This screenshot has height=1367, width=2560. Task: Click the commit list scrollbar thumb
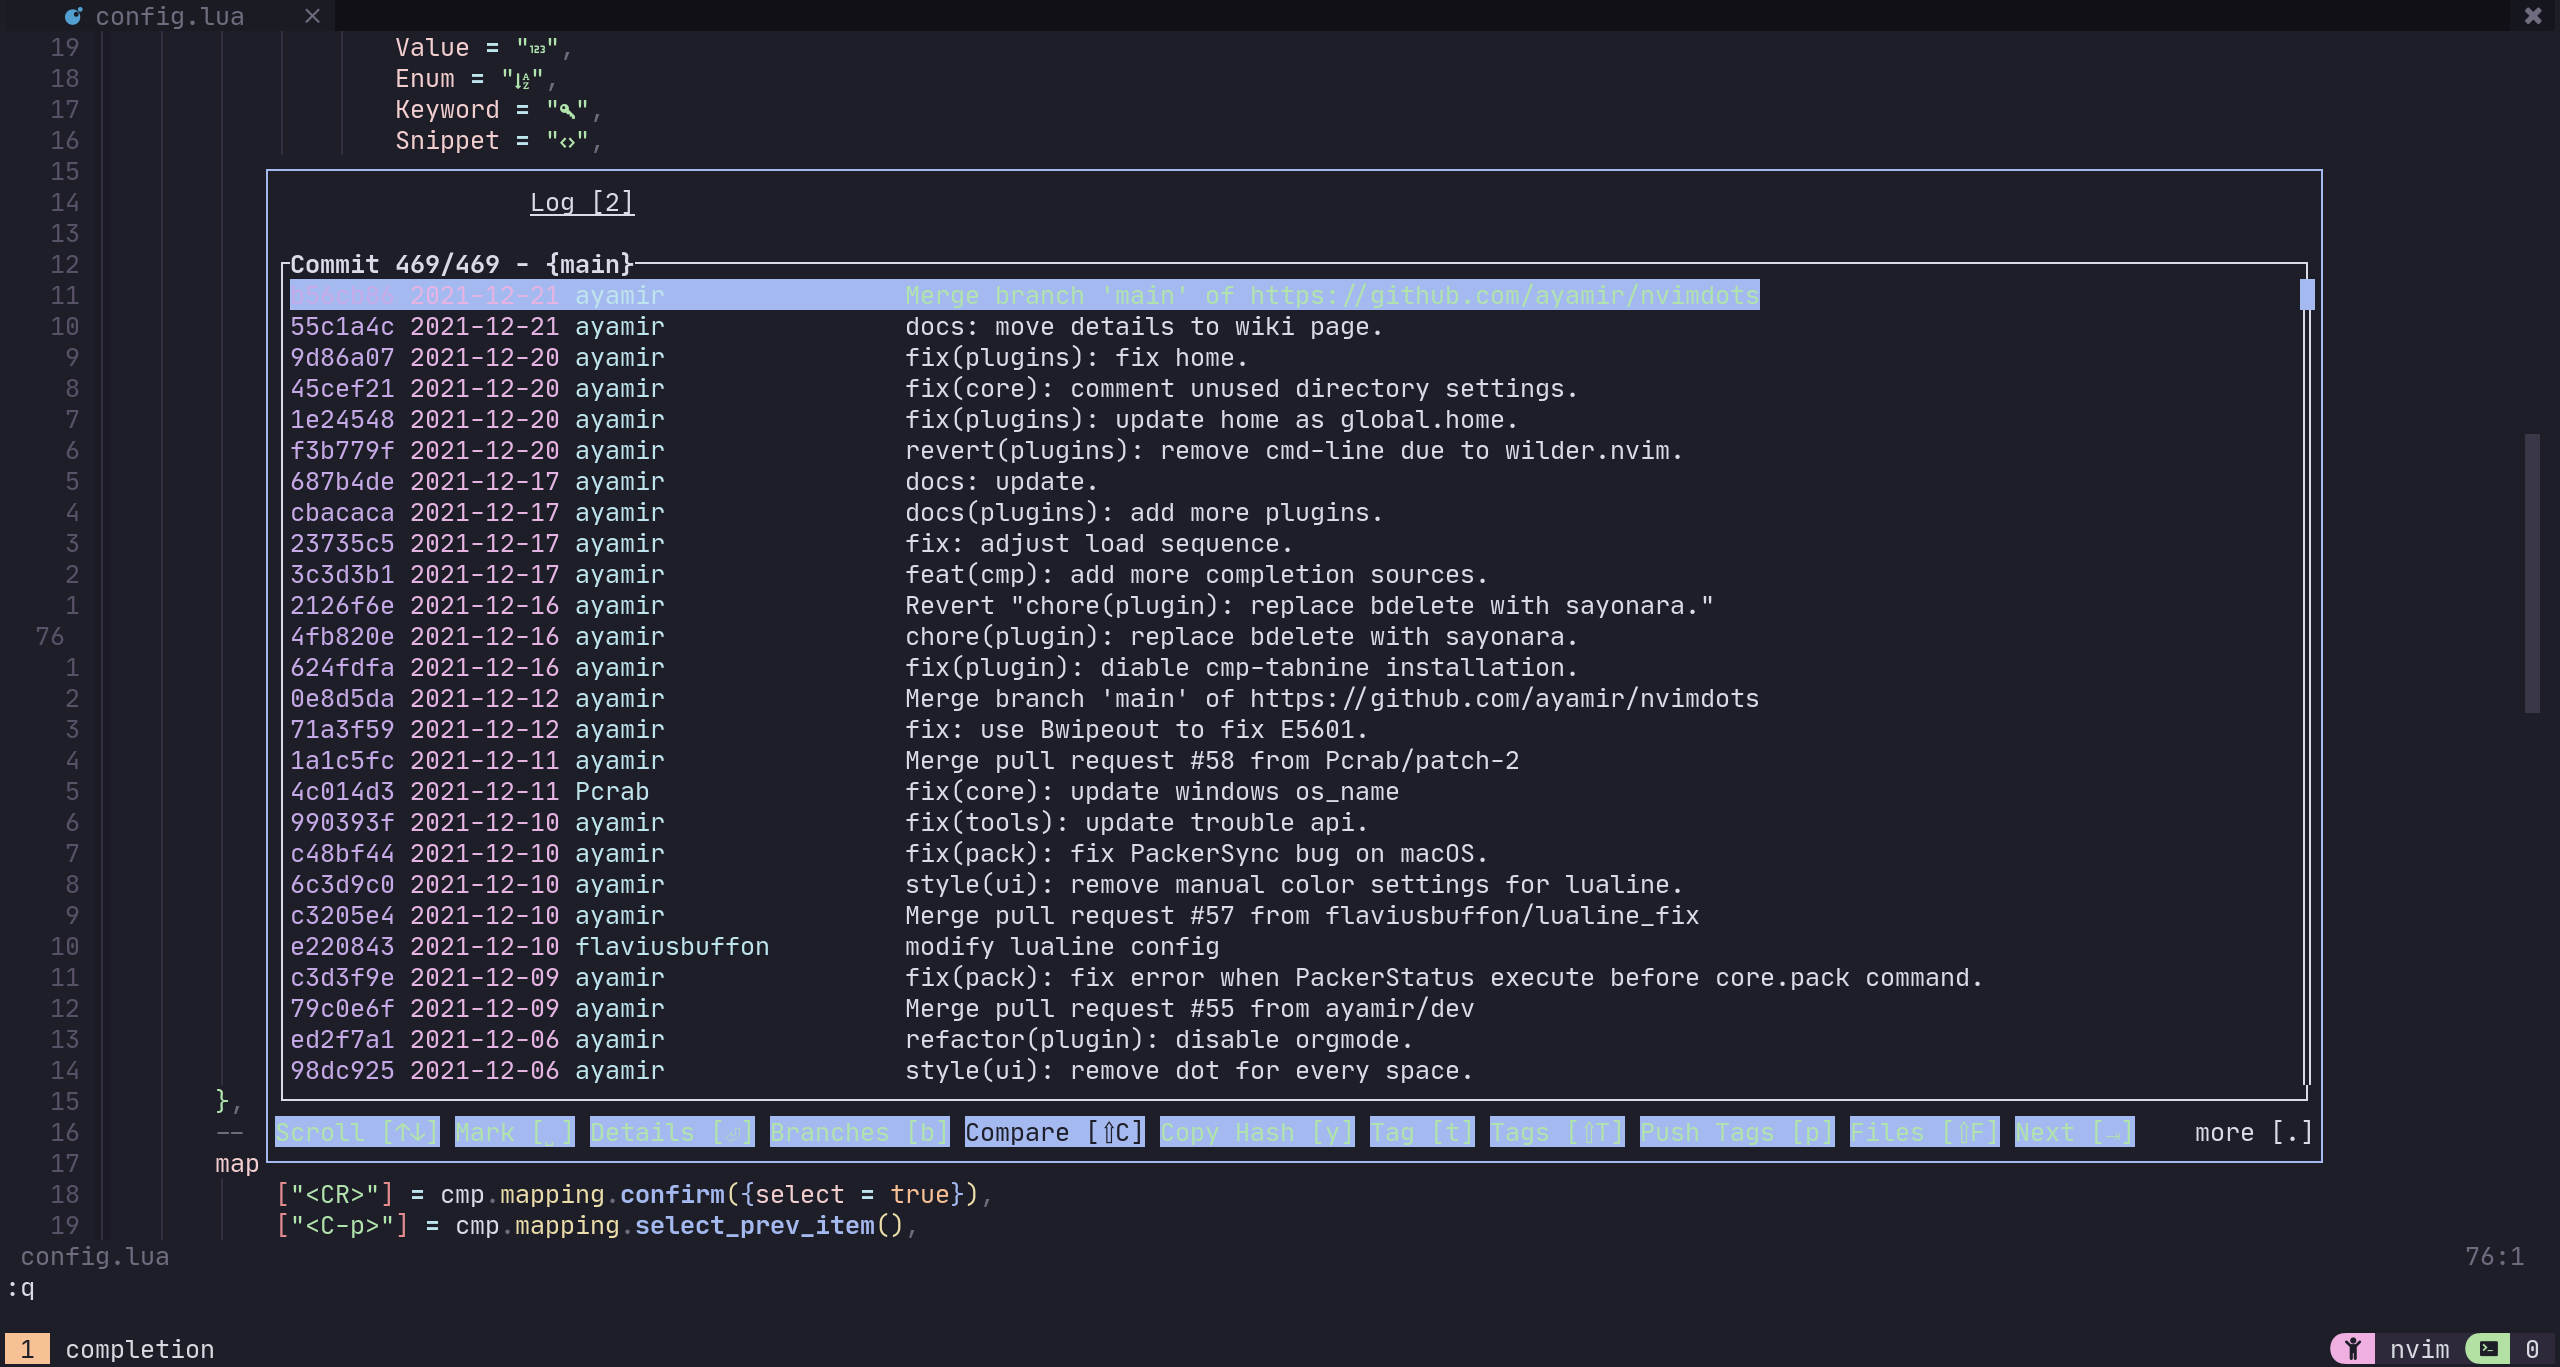(2306, 295)
